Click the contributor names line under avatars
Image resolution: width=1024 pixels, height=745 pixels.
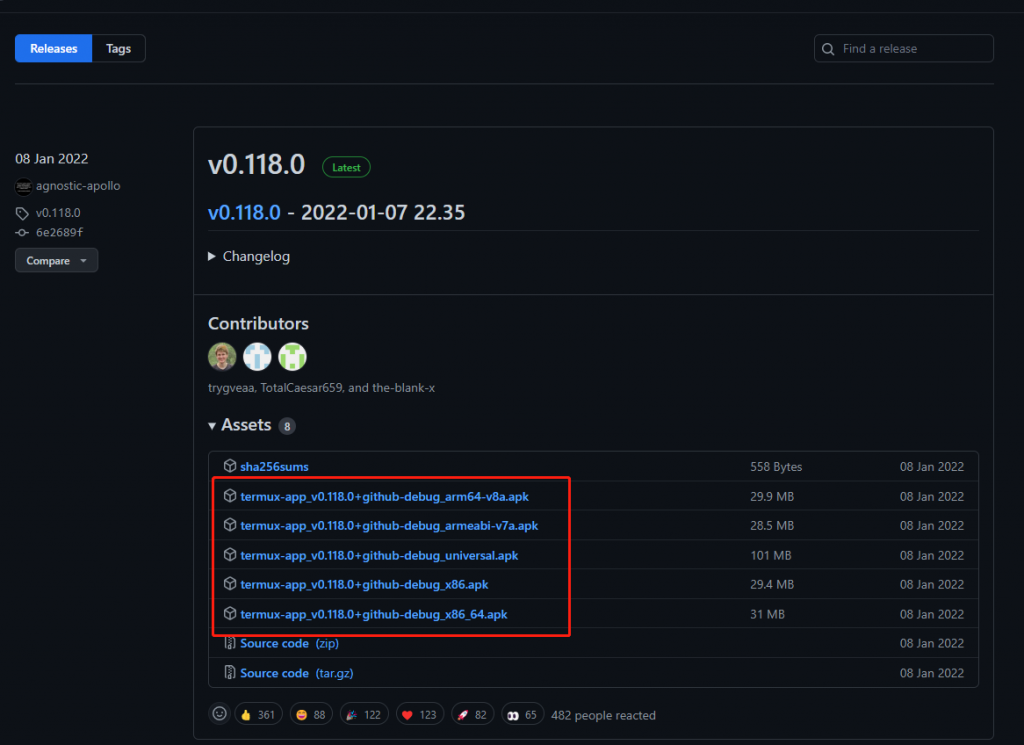(x=321, y=388)
